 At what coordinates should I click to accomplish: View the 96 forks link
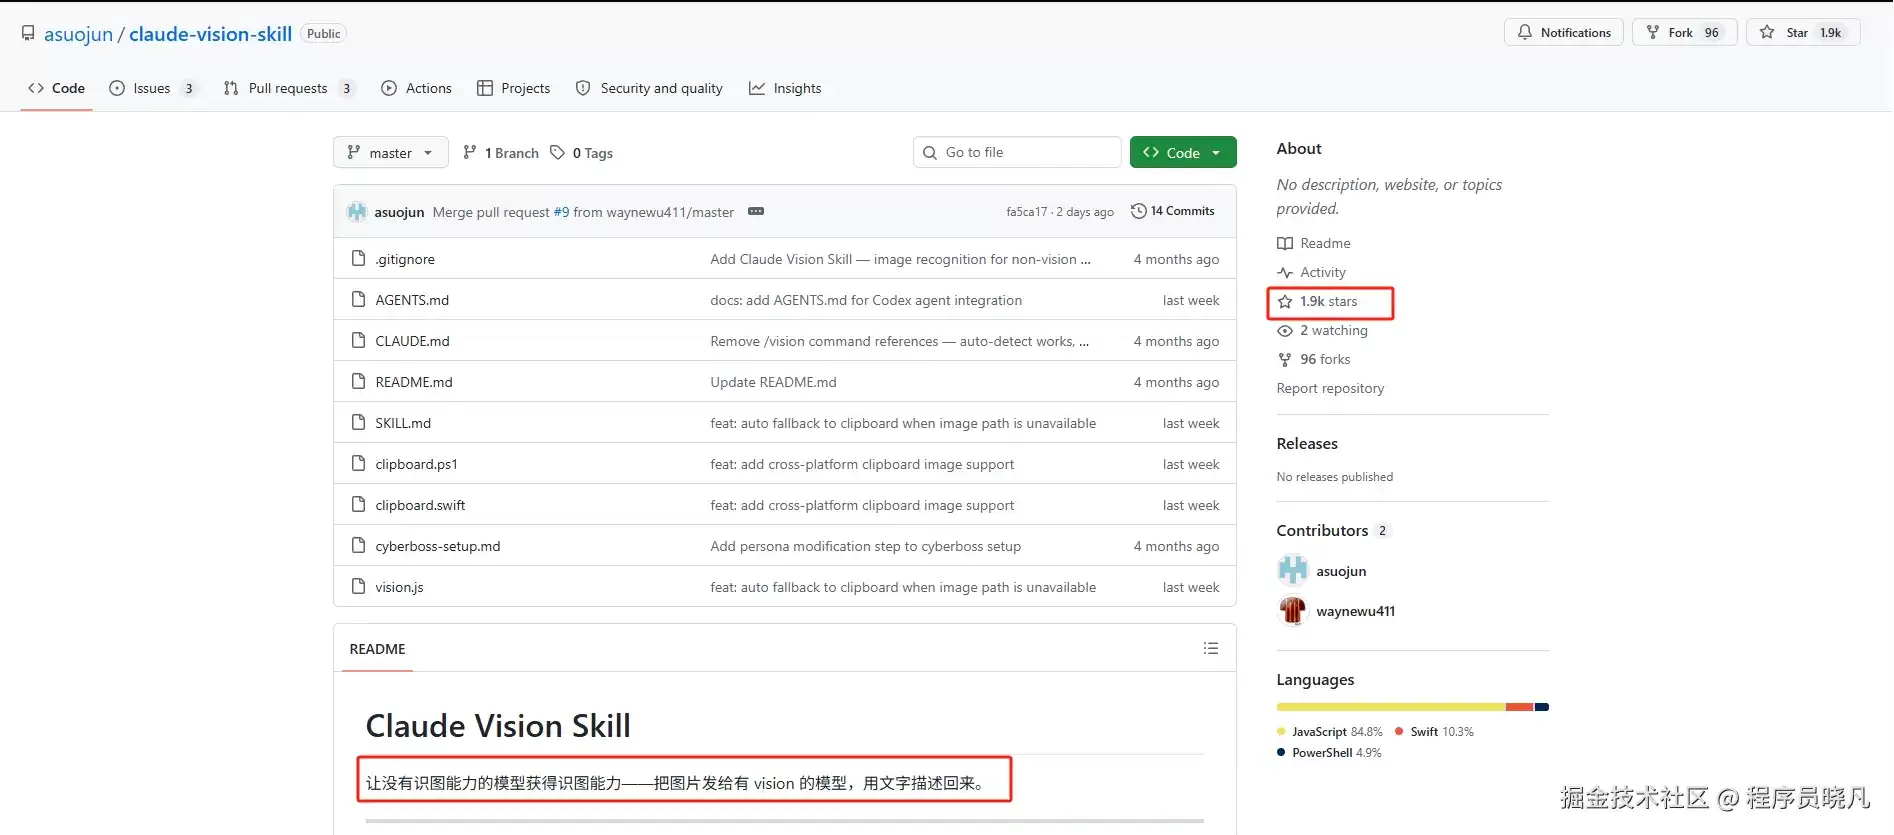point(1313,359)
